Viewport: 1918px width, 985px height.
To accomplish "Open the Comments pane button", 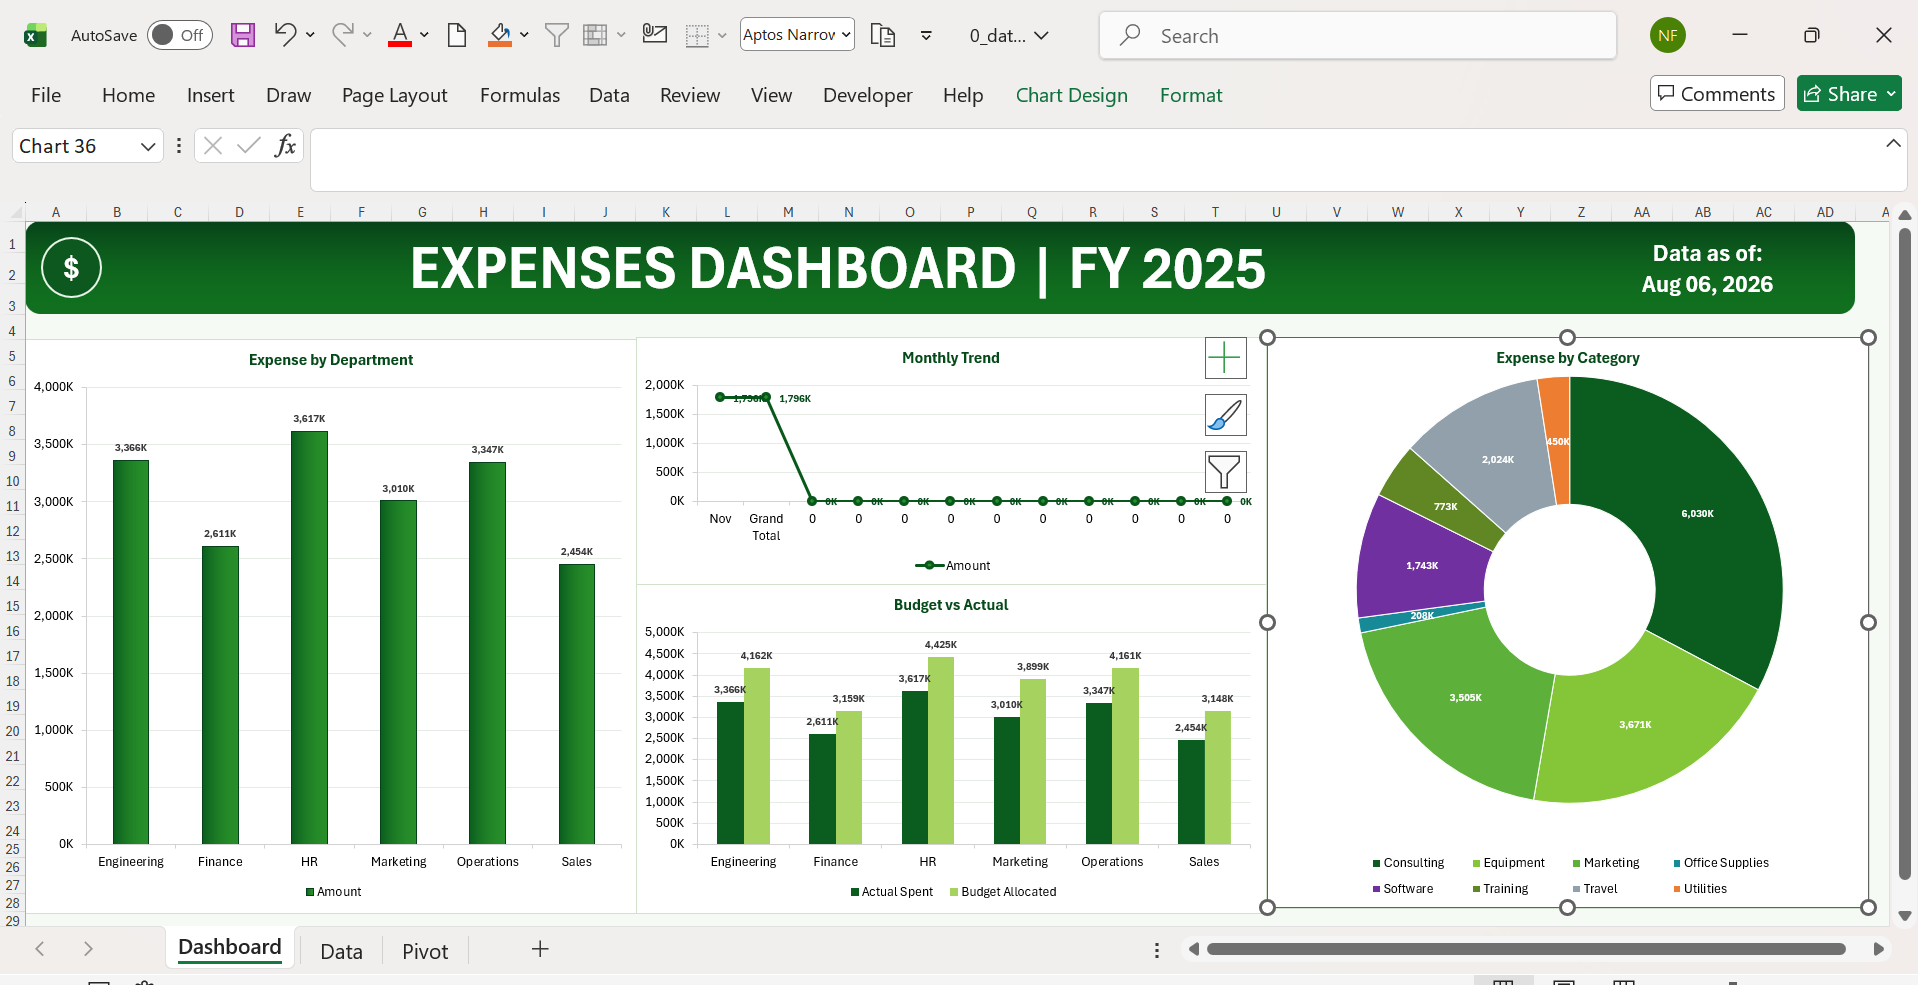I will (1717, 94).
